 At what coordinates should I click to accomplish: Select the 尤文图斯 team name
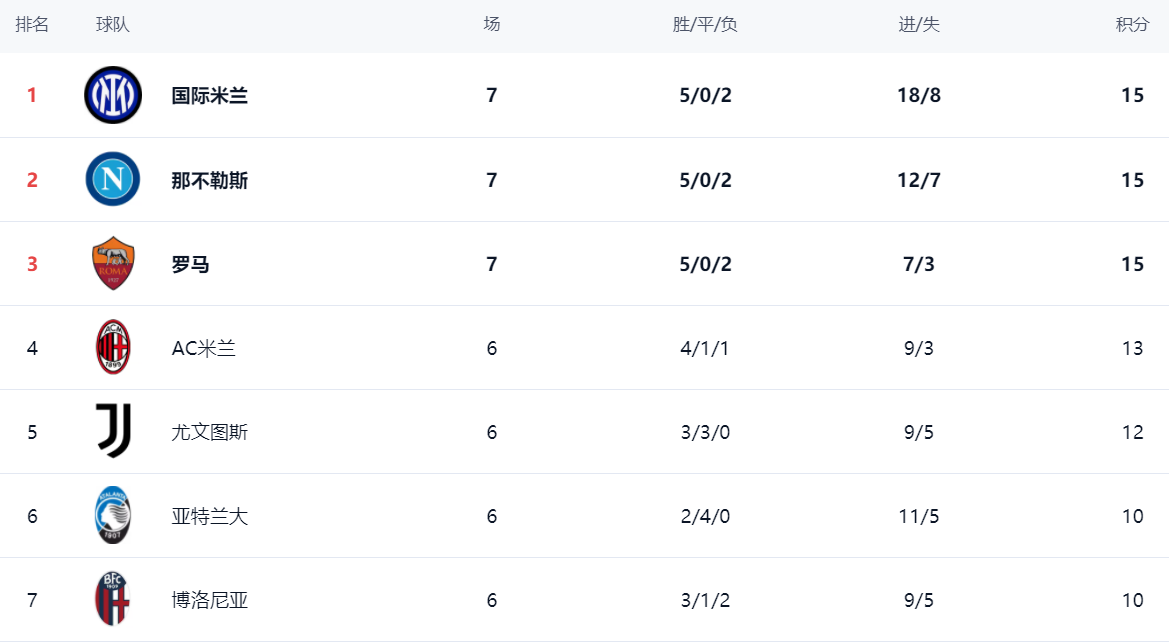click(210, 432)
